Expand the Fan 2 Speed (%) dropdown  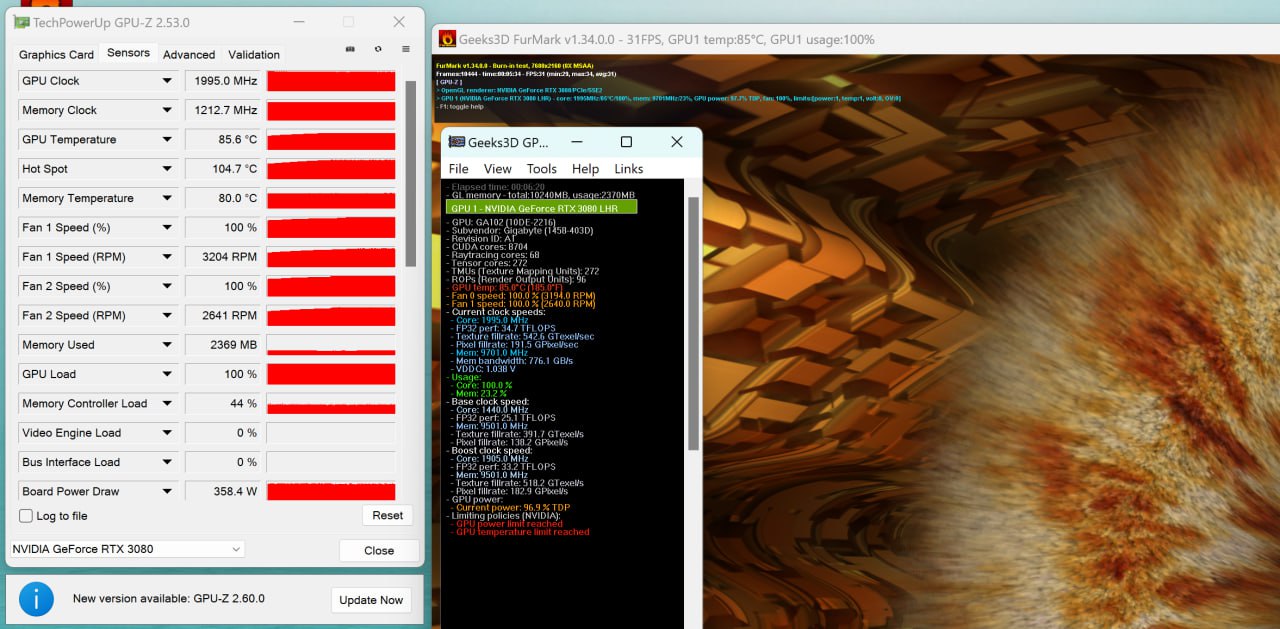click(167, 286)
